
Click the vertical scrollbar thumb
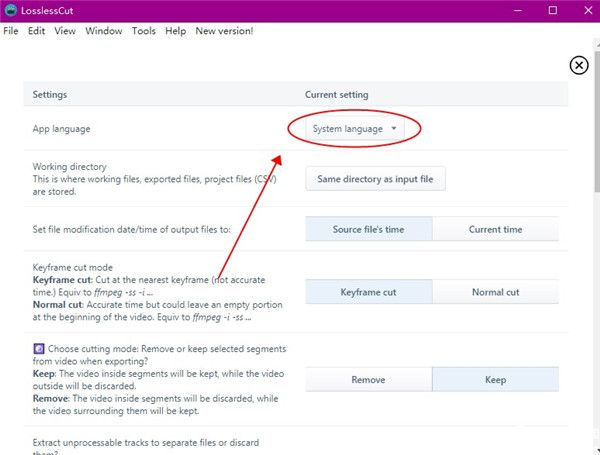click(x=597, y=121)
